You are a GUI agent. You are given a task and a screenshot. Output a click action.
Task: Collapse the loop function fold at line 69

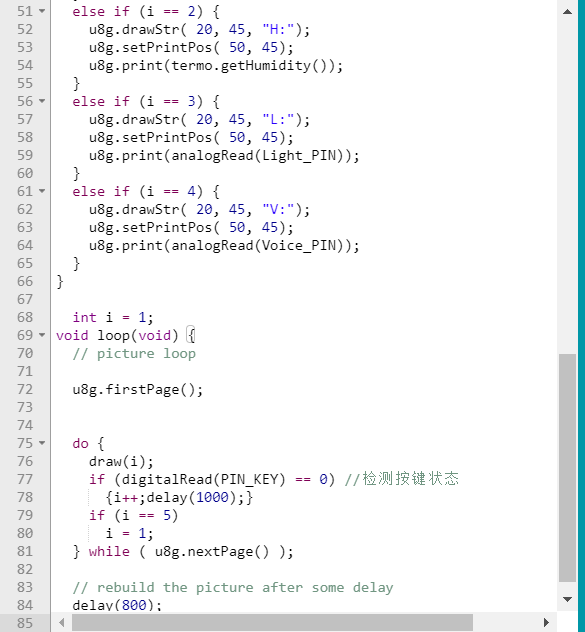click(x=42, y=335)
